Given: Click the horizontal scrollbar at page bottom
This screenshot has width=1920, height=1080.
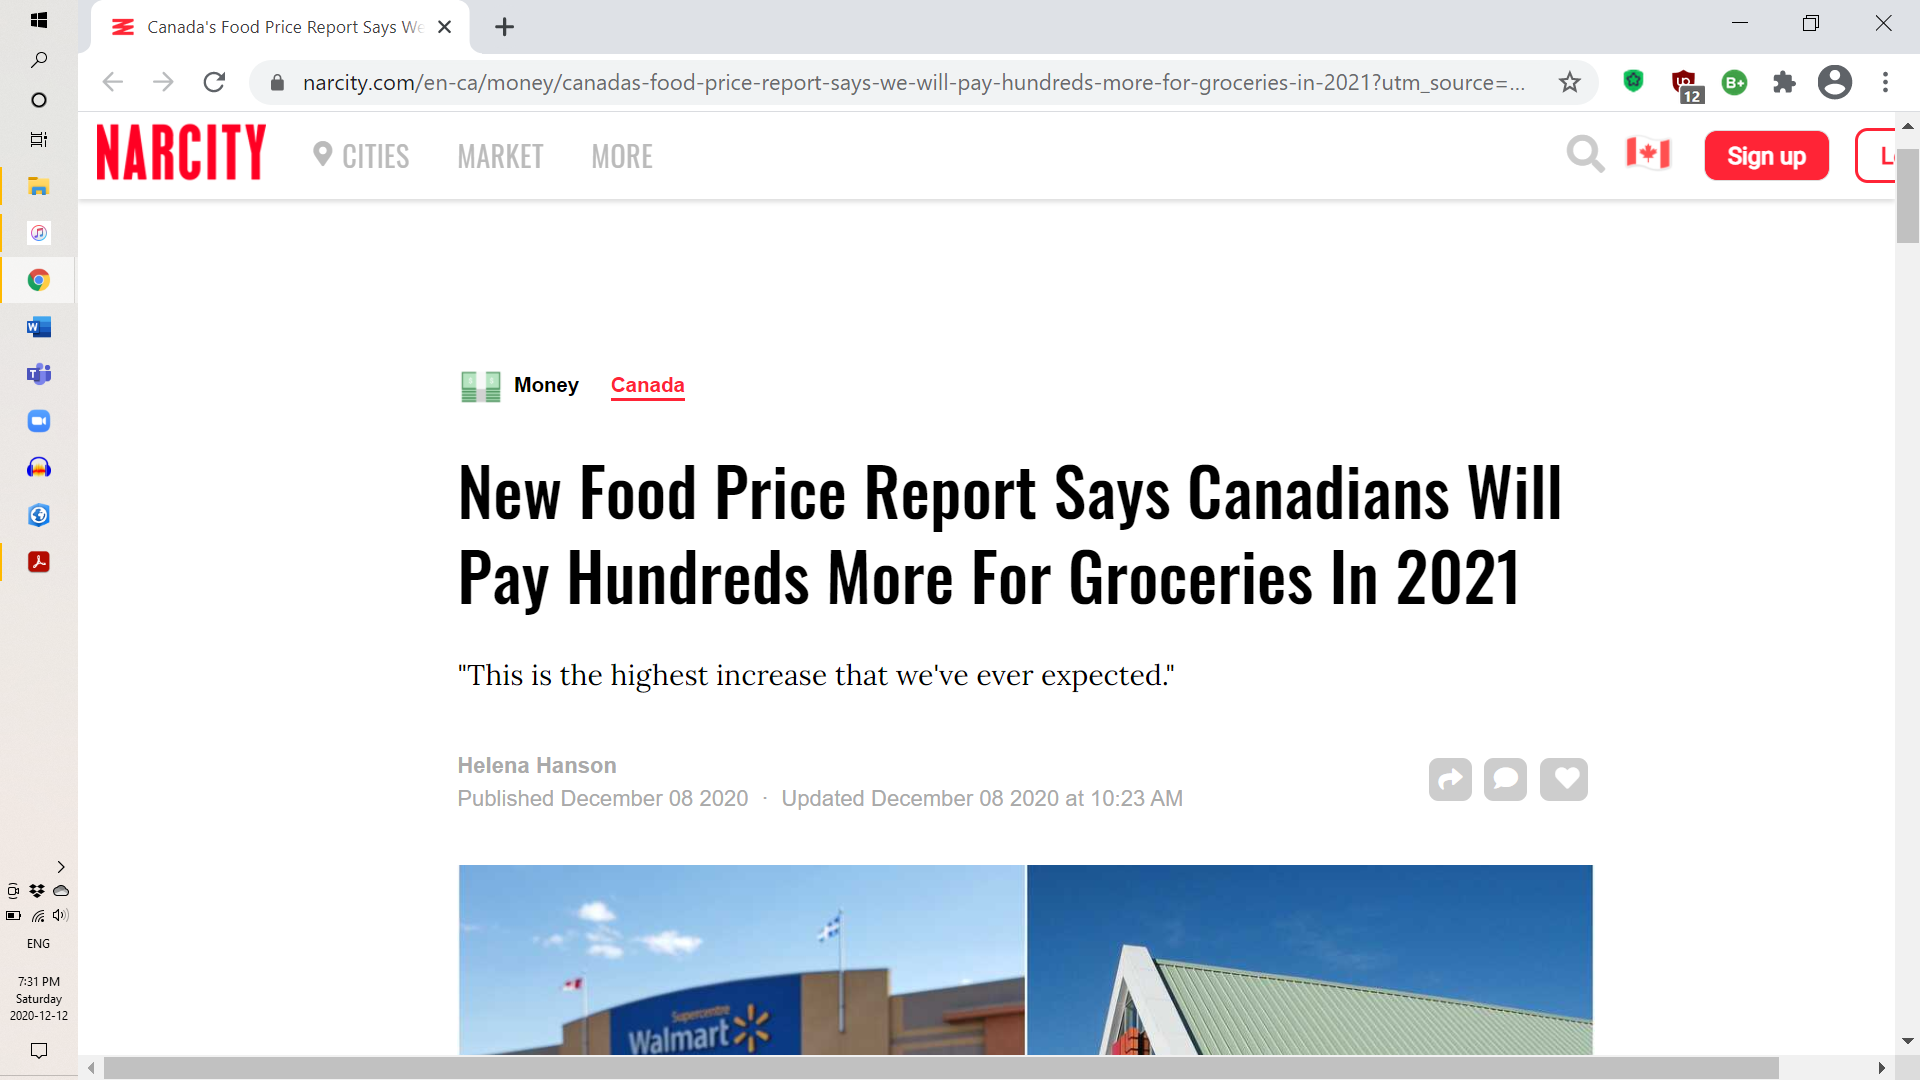Looking at the screenshot, I should click(940, 1068).
